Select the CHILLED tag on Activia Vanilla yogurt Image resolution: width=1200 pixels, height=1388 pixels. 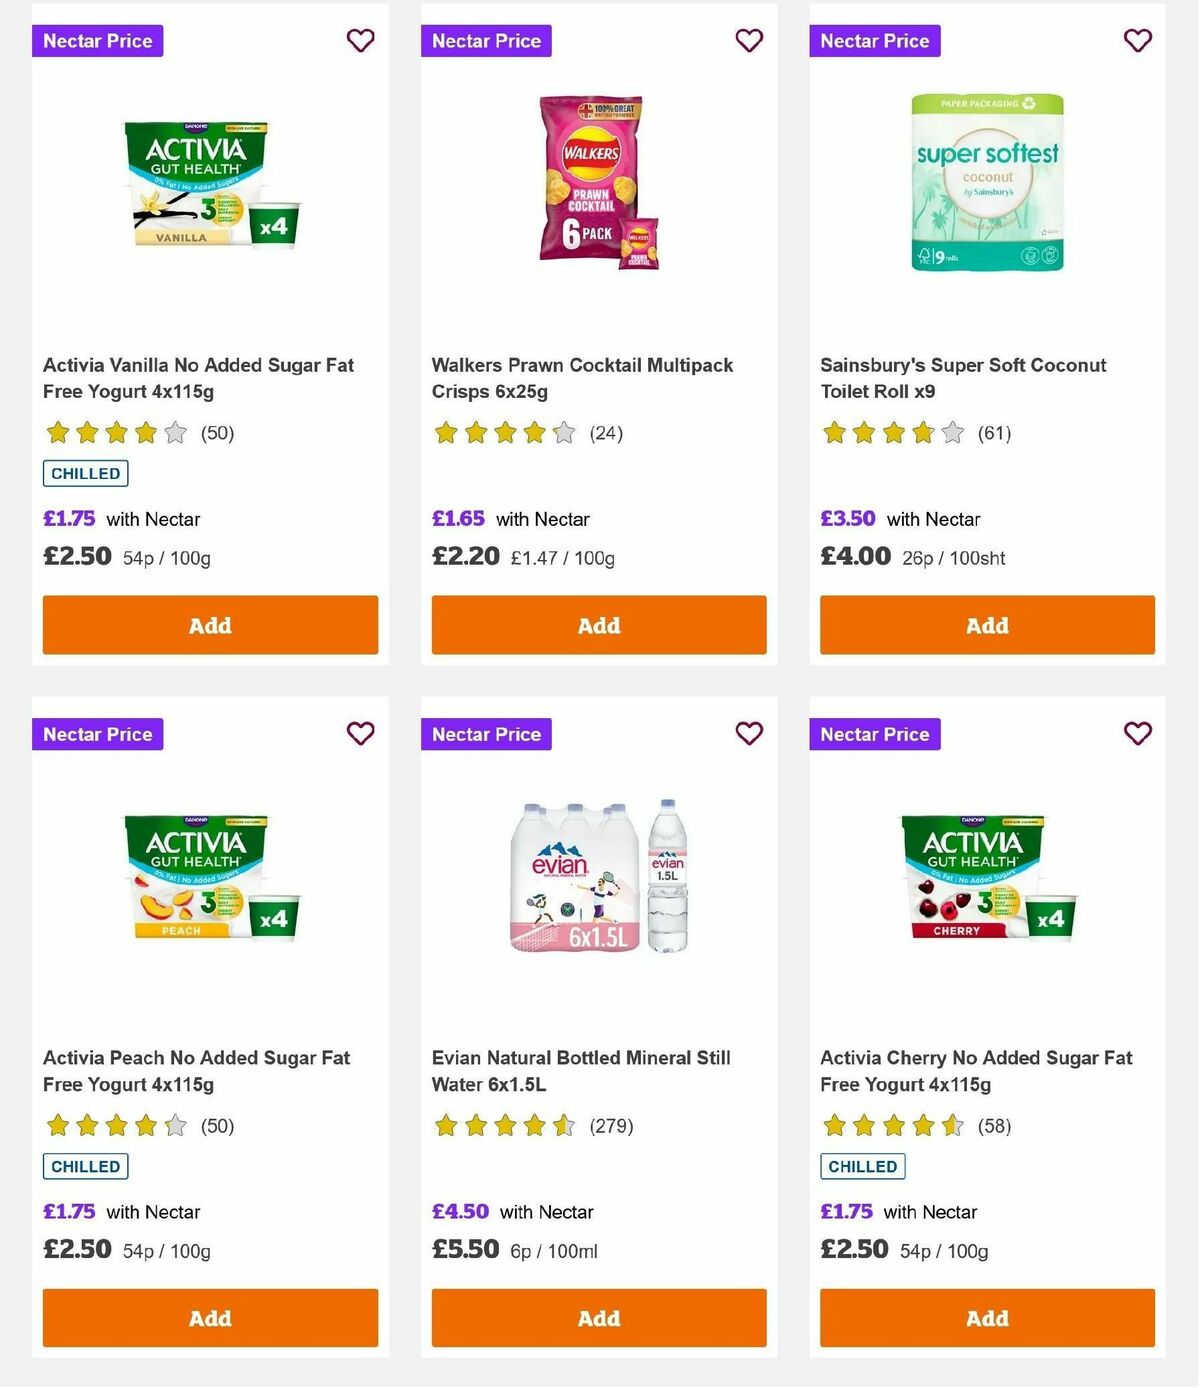(x=85, y=472)
